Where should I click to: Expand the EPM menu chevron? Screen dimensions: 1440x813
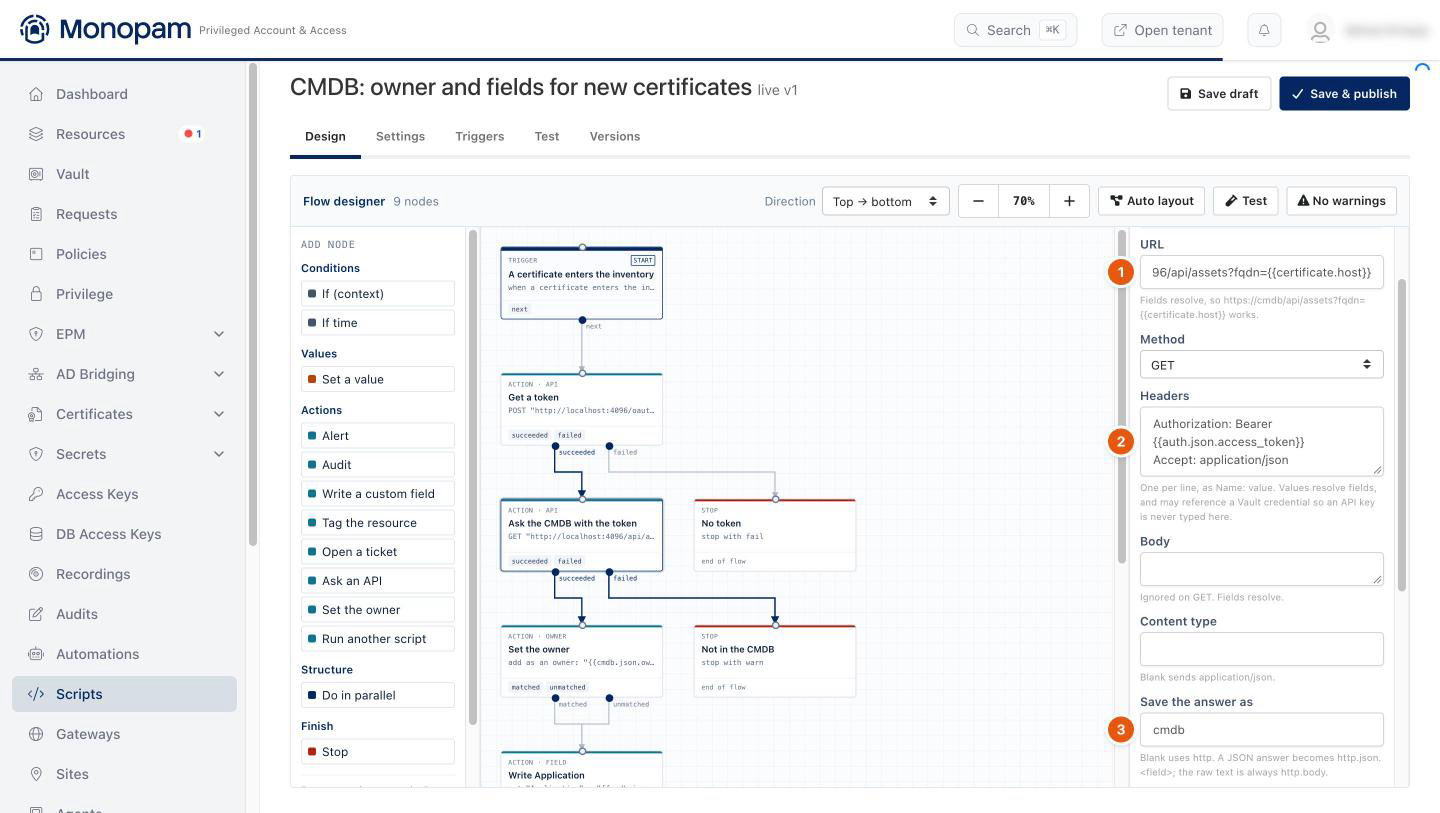[x=219, y=334]
